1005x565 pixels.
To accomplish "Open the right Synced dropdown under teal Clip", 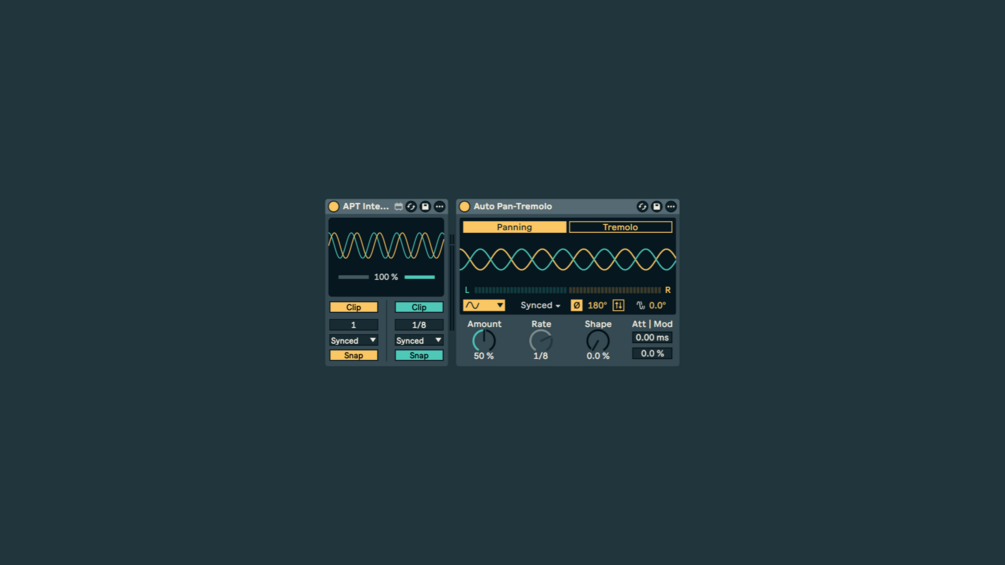I will [419, 340].
